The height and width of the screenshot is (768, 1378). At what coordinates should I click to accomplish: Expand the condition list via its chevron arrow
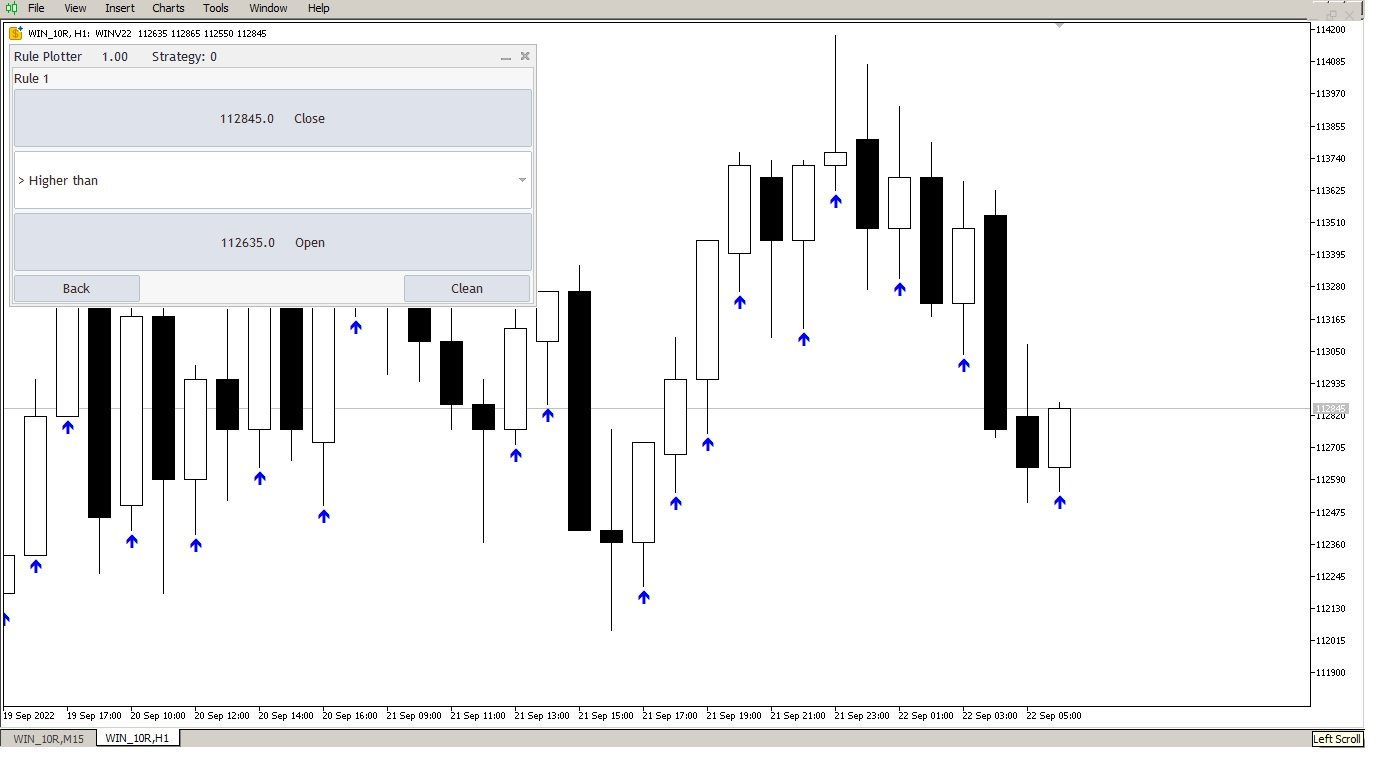click(522, 180)
